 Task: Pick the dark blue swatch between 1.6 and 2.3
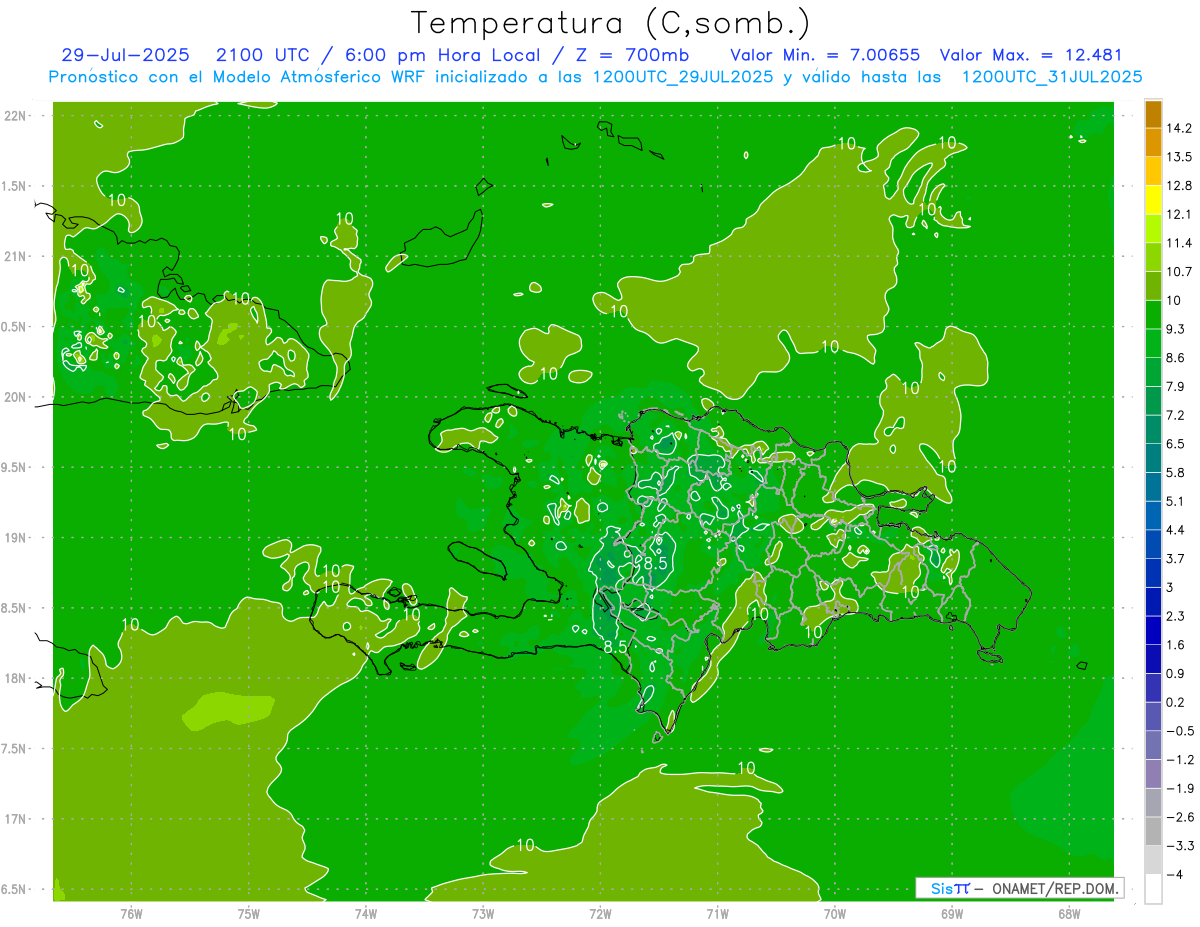(x=1153, y=630)
